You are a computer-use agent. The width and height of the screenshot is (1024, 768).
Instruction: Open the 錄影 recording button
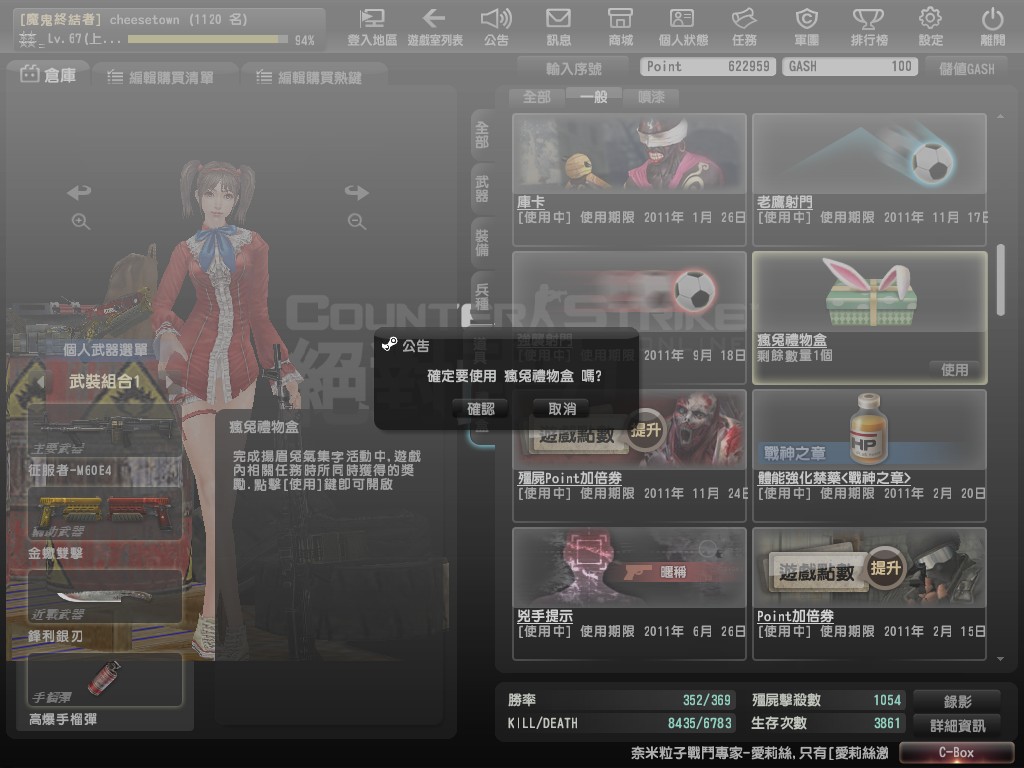[957, 701]
